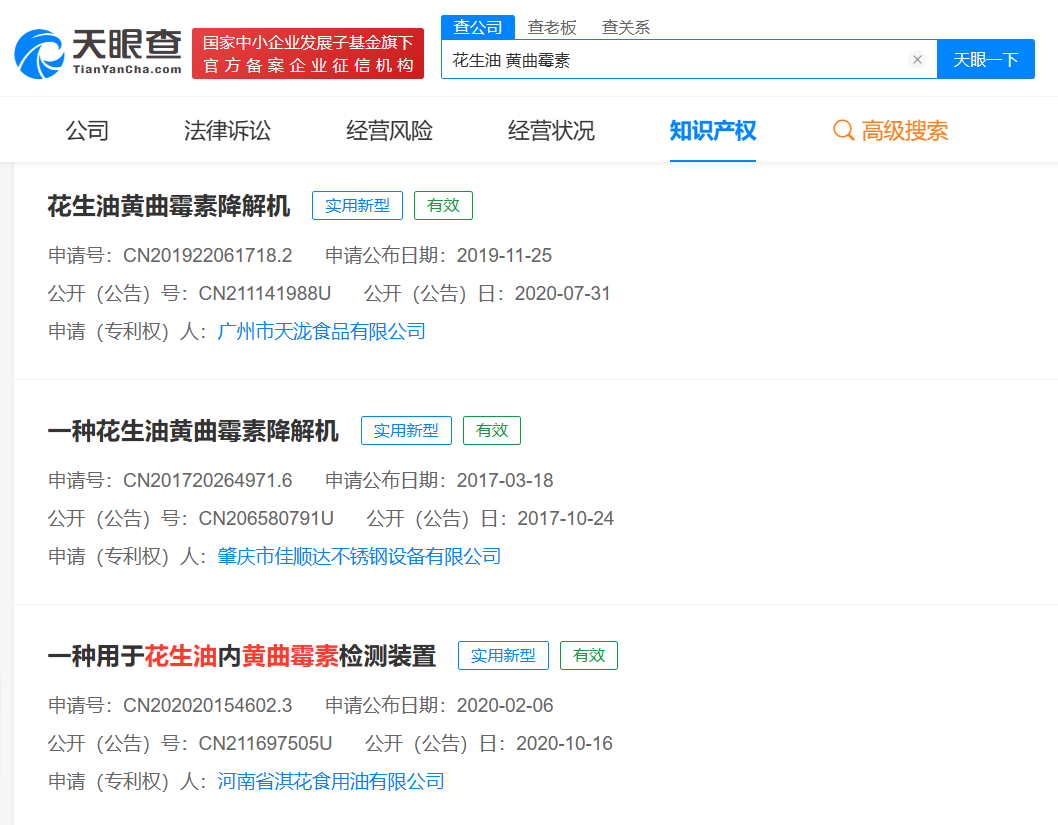
Task: View the 经营状况 tab
Action: pos(551,131)
